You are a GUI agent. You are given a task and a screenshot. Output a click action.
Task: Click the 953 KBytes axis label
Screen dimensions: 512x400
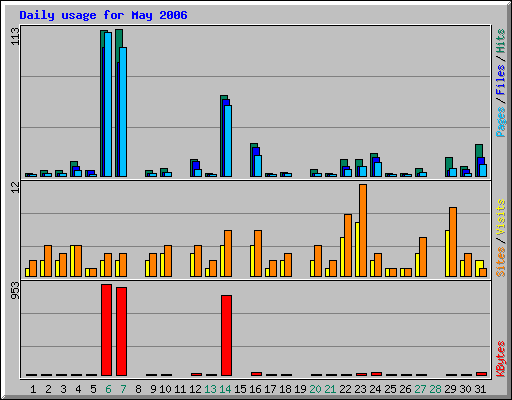pyautogui.click(x=15, y=290)
